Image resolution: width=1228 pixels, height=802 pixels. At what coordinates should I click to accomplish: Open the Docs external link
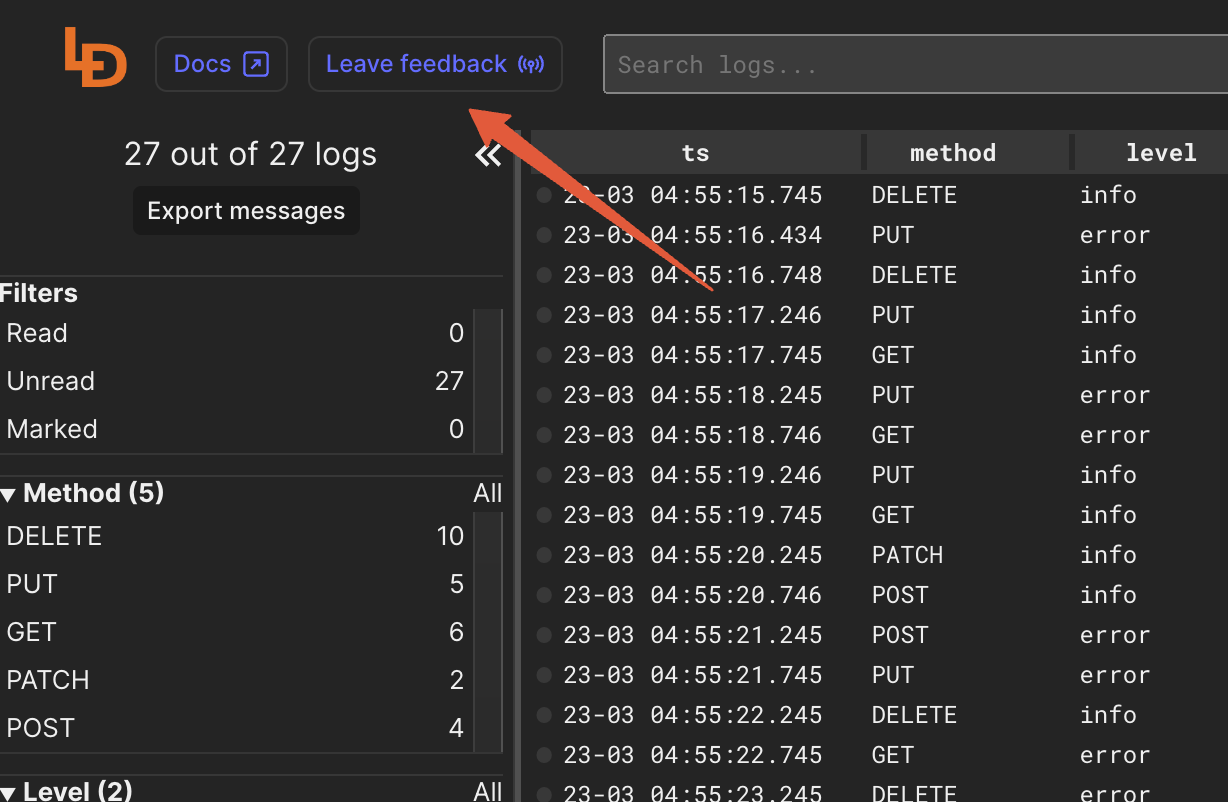point(221,64)
